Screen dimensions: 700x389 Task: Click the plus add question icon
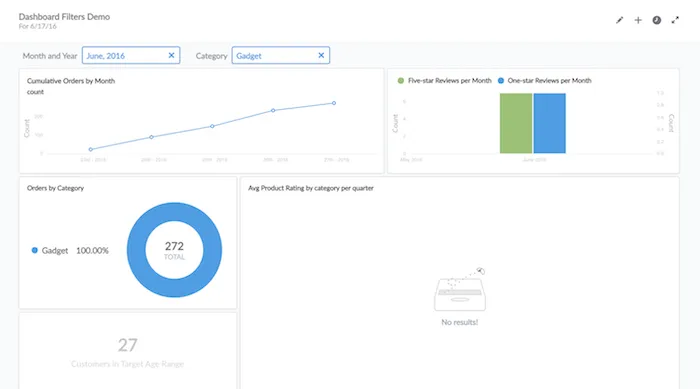[x=638, y=20]
